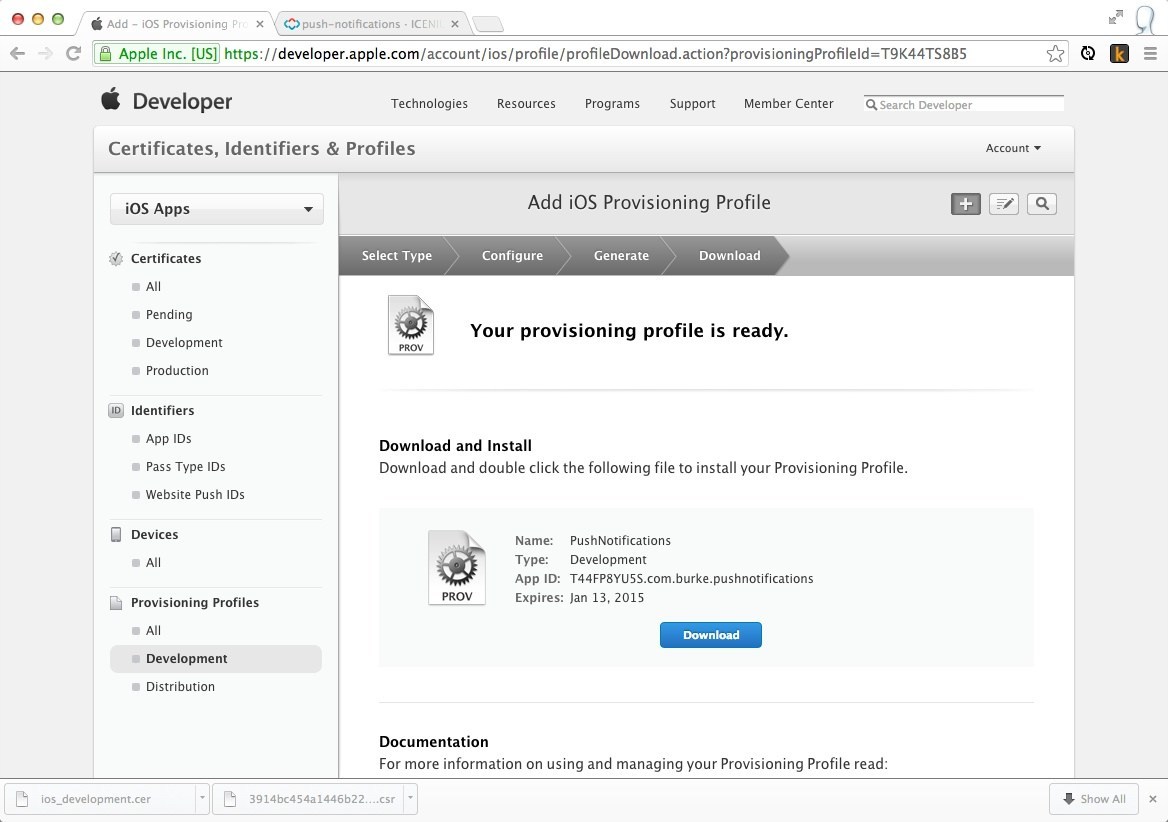Click the Apple Developer logo
The image size is (1168, 822).
click(x=166, y=101)
